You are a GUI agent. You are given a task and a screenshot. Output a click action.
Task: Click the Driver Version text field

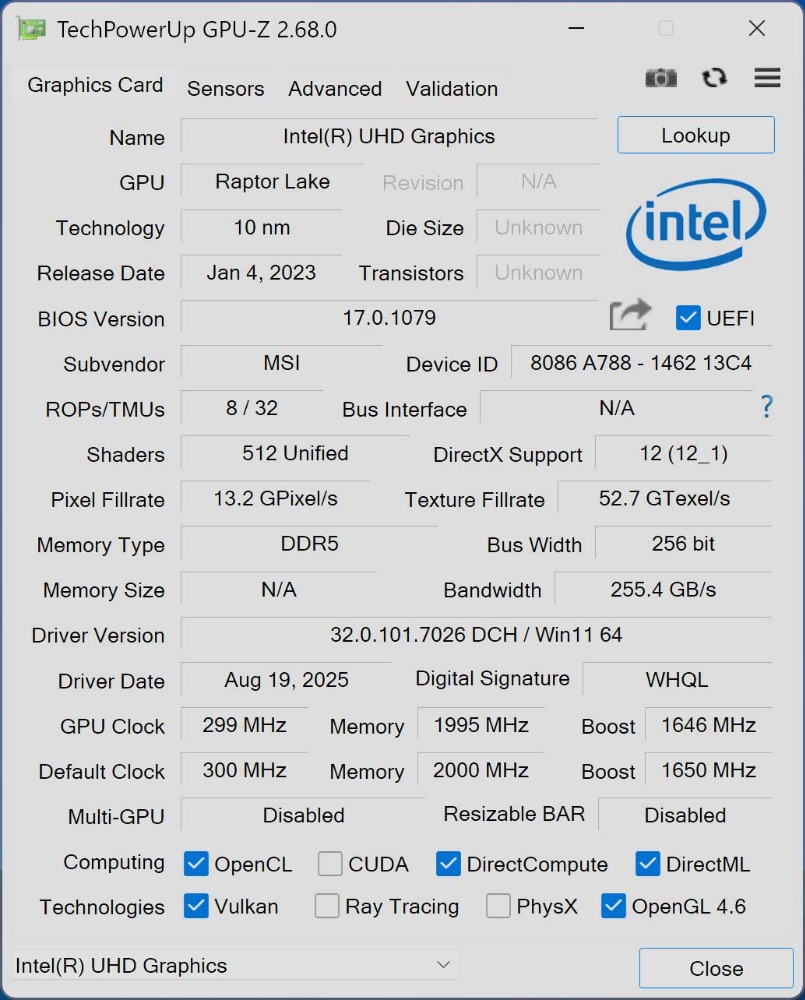(x=475, y=635)
